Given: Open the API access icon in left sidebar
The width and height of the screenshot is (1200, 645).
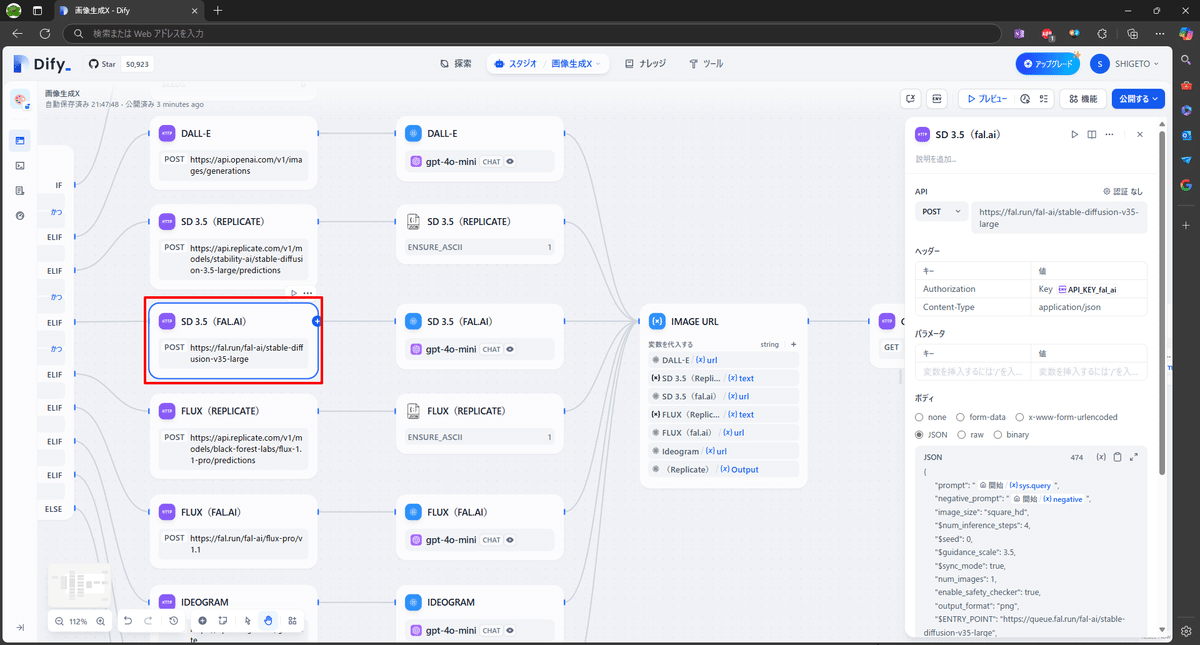Looking at the screenshot, I should [20, 165].
